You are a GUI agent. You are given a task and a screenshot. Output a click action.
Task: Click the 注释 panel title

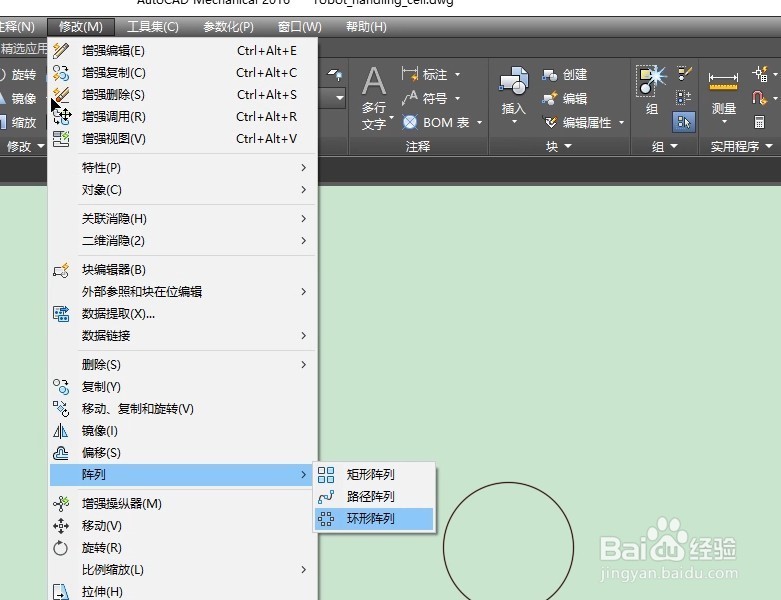click(418, 146)
